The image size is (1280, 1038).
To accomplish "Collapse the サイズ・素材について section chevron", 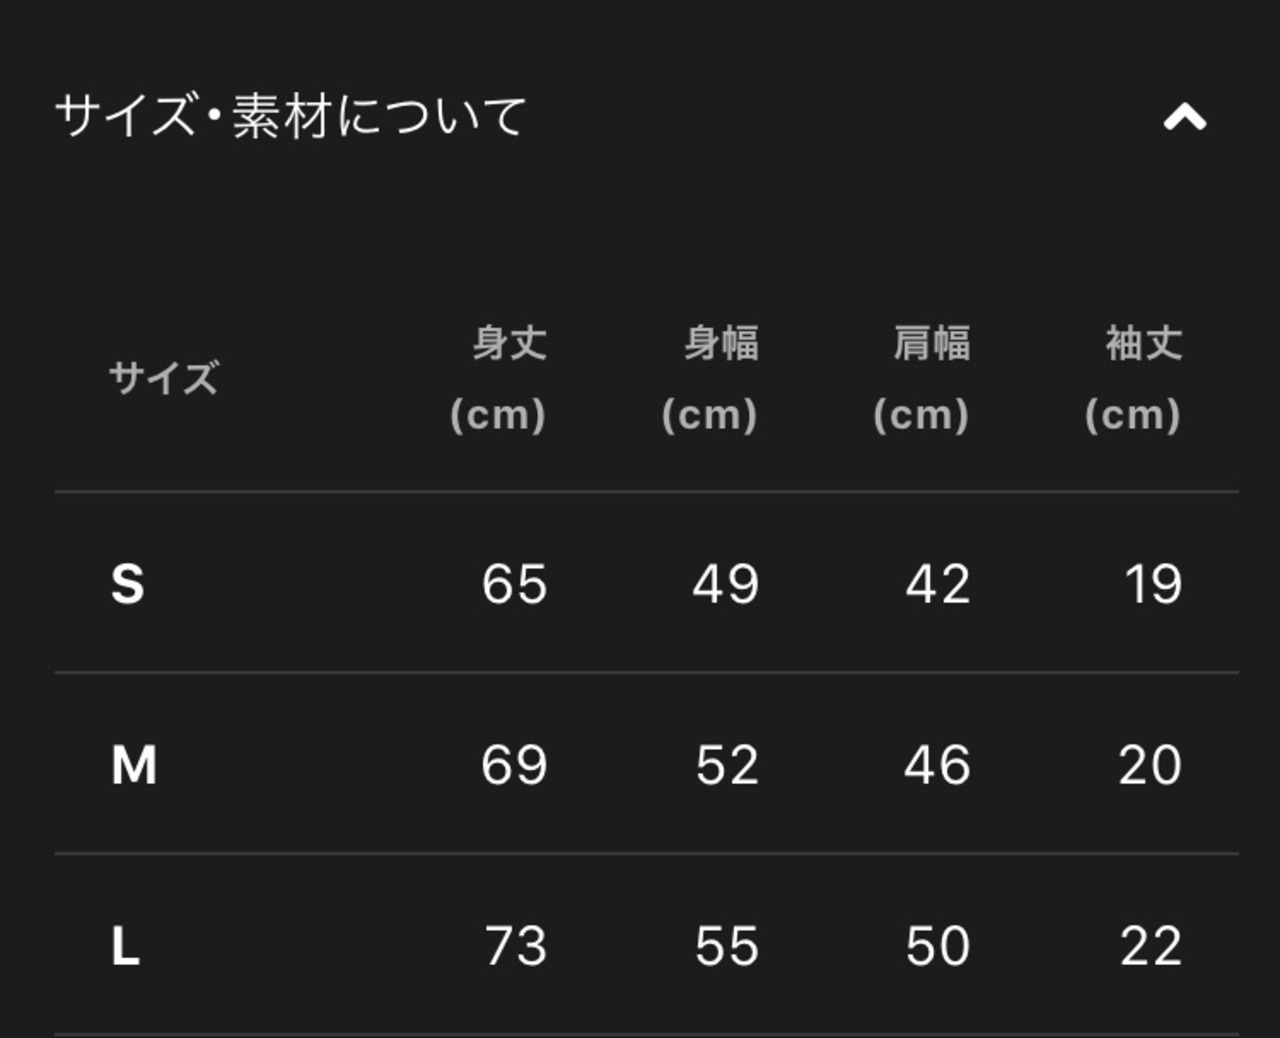I will coord(1185,118).
